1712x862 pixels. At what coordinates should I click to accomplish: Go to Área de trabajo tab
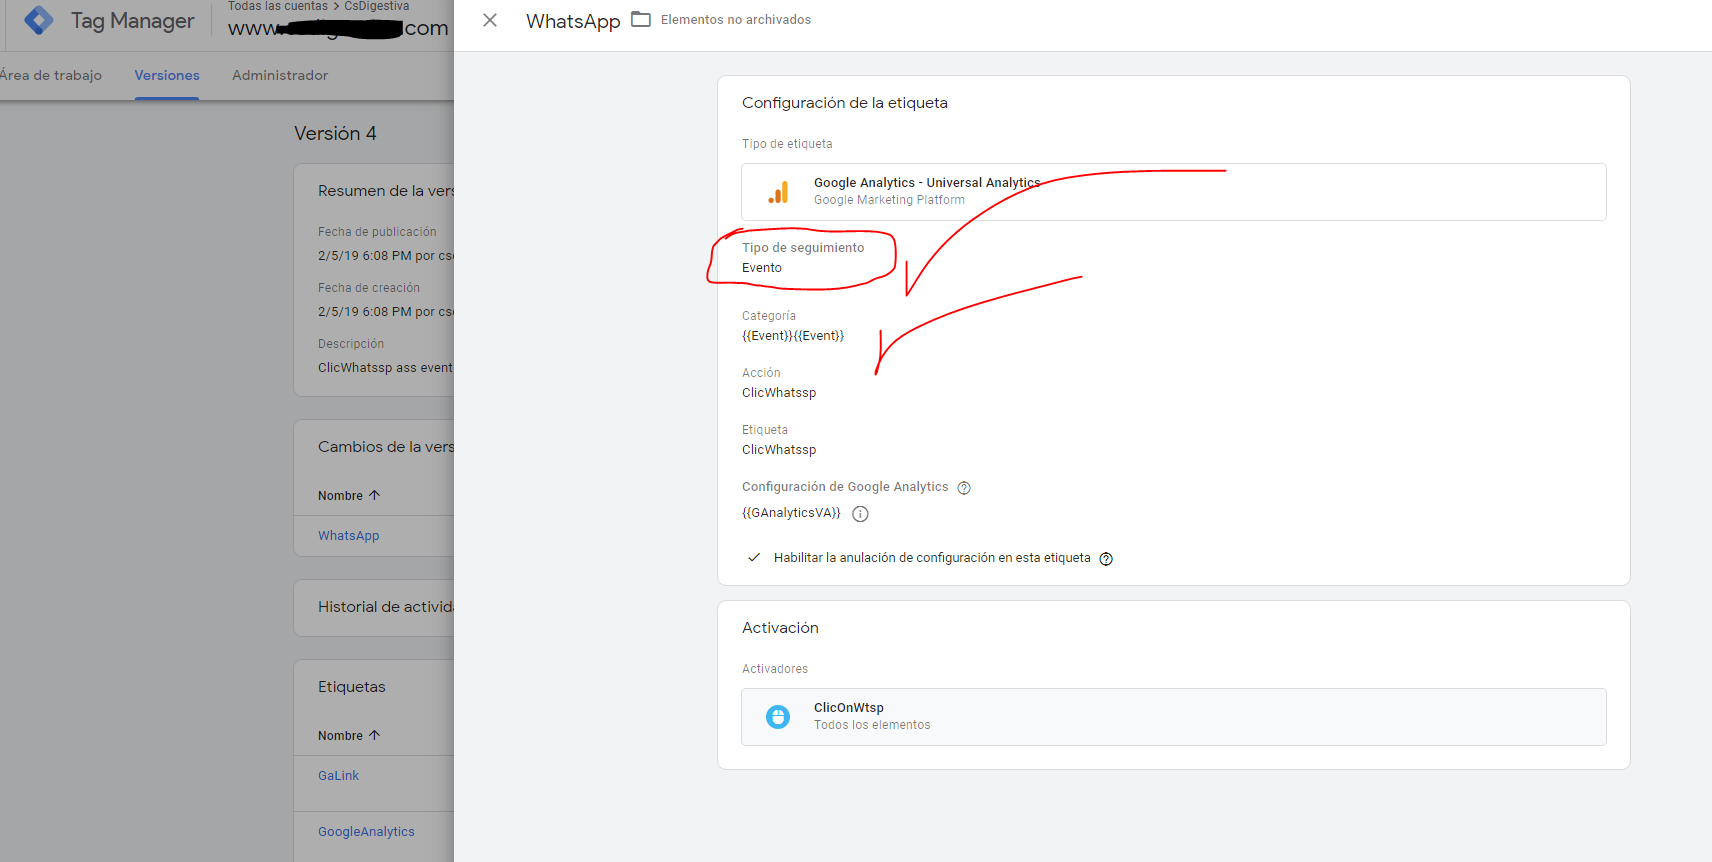coord(51,75)
